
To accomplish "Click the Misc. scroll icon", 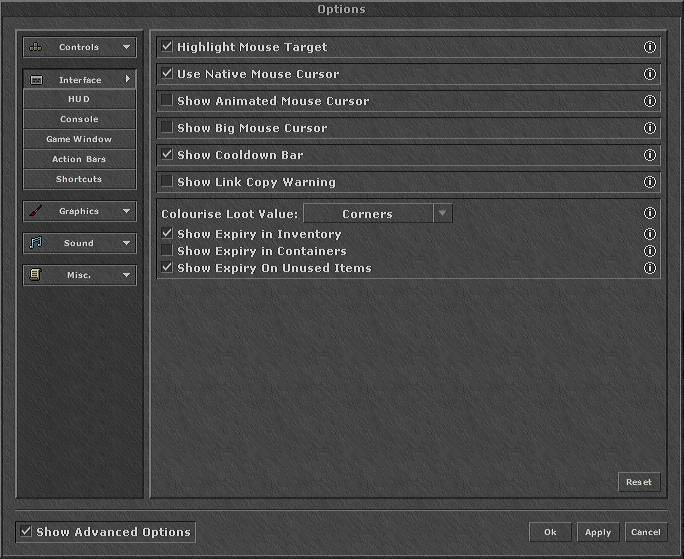I will (35, 274).
